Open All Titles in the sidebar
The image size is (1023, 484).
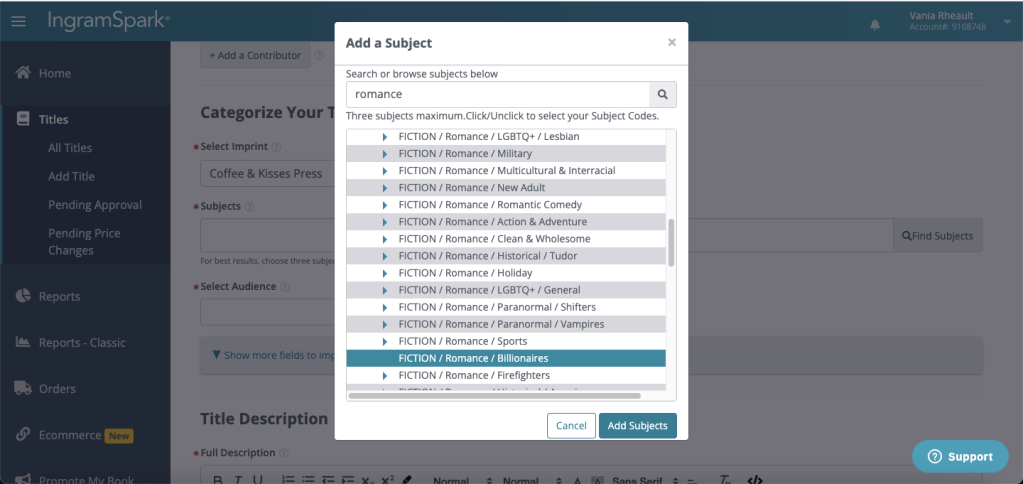(x=70, y=148)
